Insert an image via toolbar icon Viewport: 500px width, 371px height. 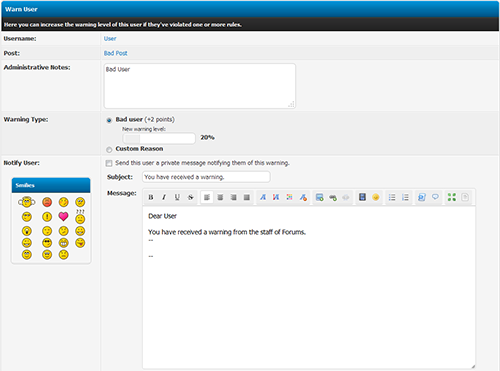click(319, 197)
